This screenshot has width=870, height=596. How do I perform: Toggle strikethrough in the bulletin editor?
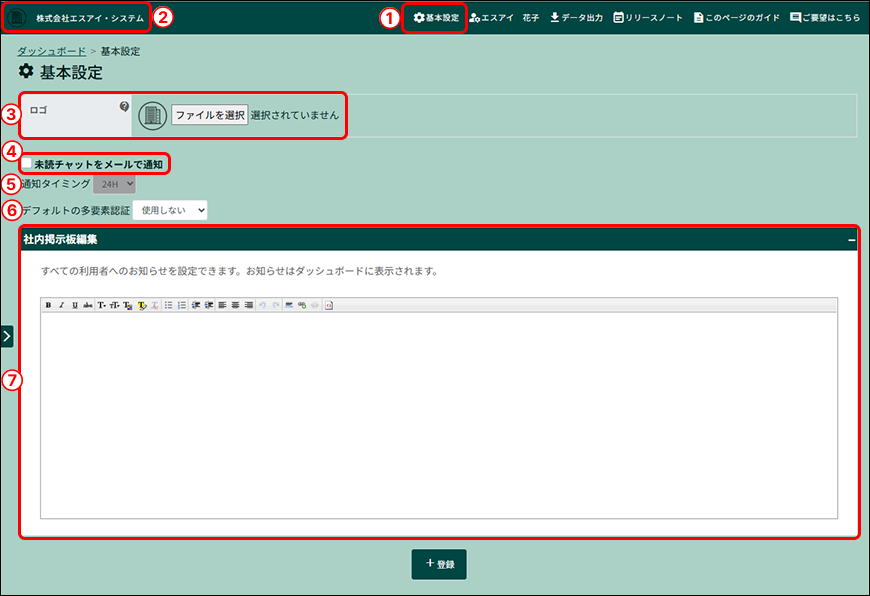pos(88,305)
